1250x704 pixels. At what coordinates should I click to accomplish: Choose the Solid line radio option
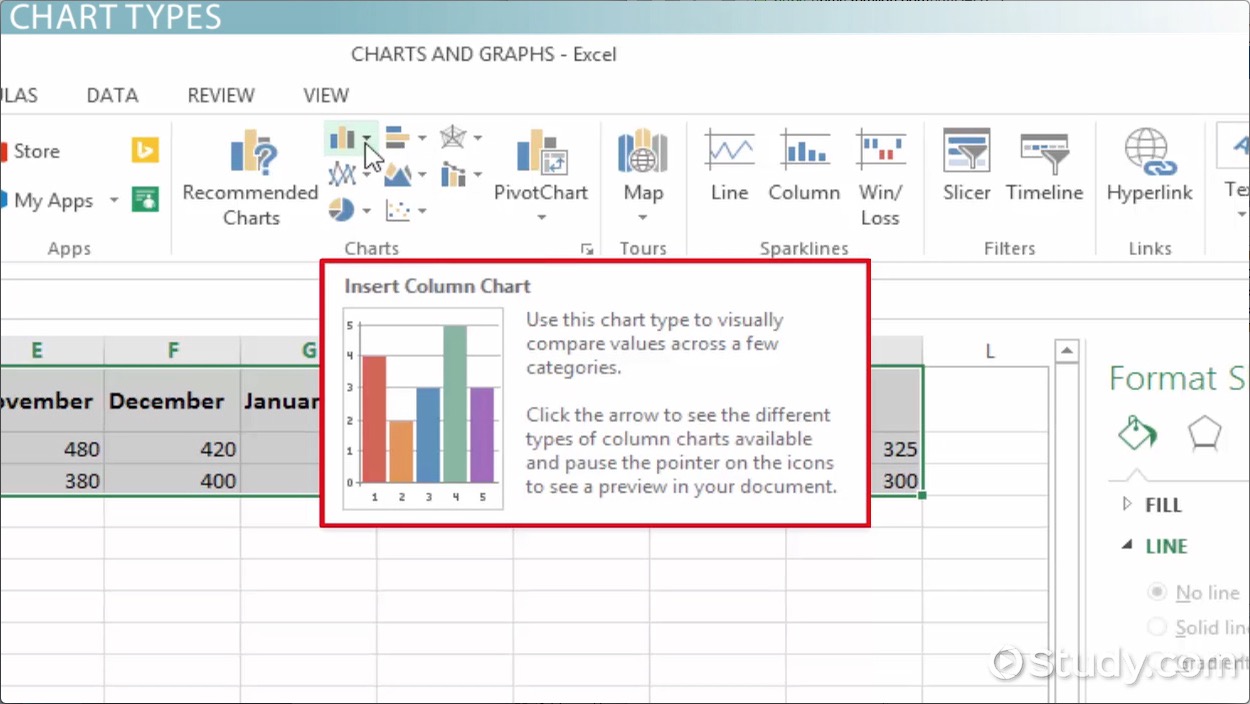tap(1157, 627)
